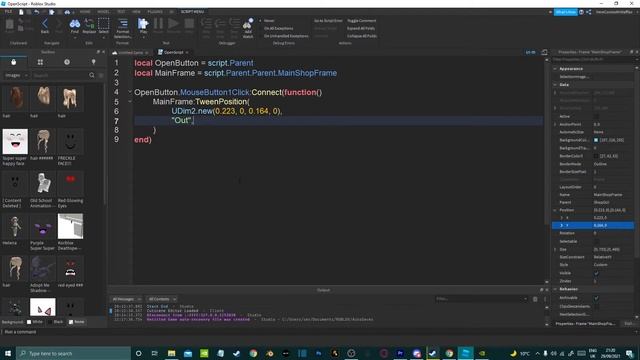Open File Explorer from the taskbar
Screen dimensions: 640x360
171,353
